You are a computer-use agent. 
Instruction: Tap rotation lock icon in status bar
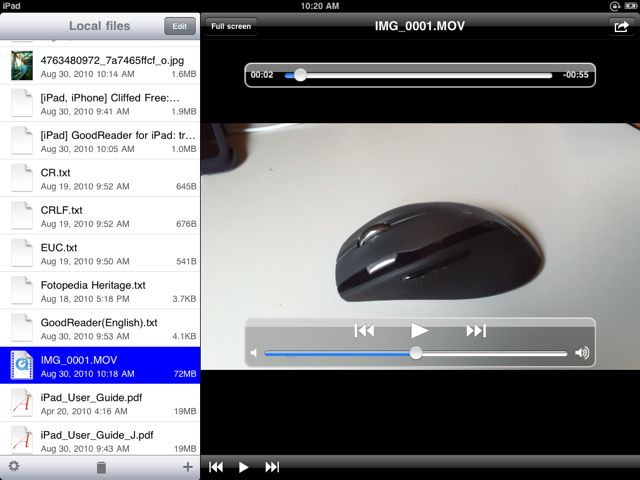point(614,6)
